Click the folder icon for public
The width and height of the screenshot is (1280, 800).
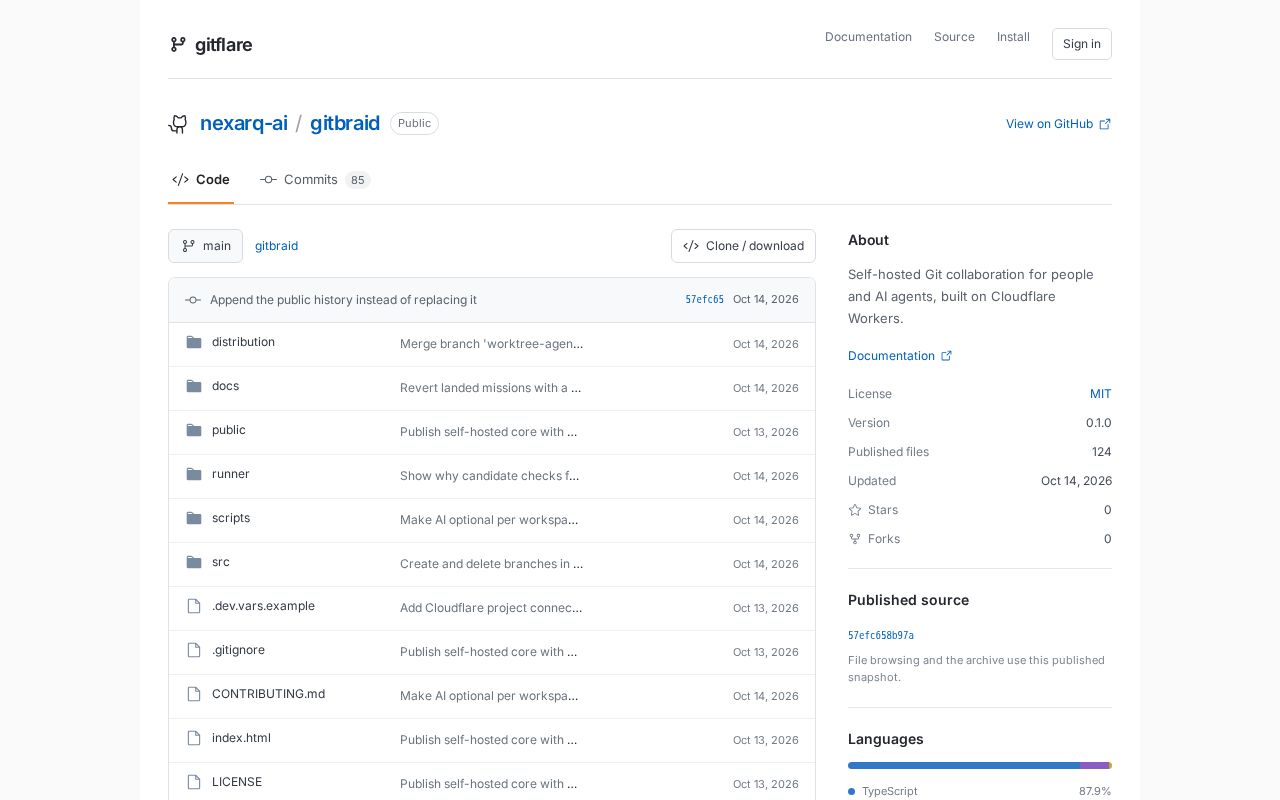[194, 430]
